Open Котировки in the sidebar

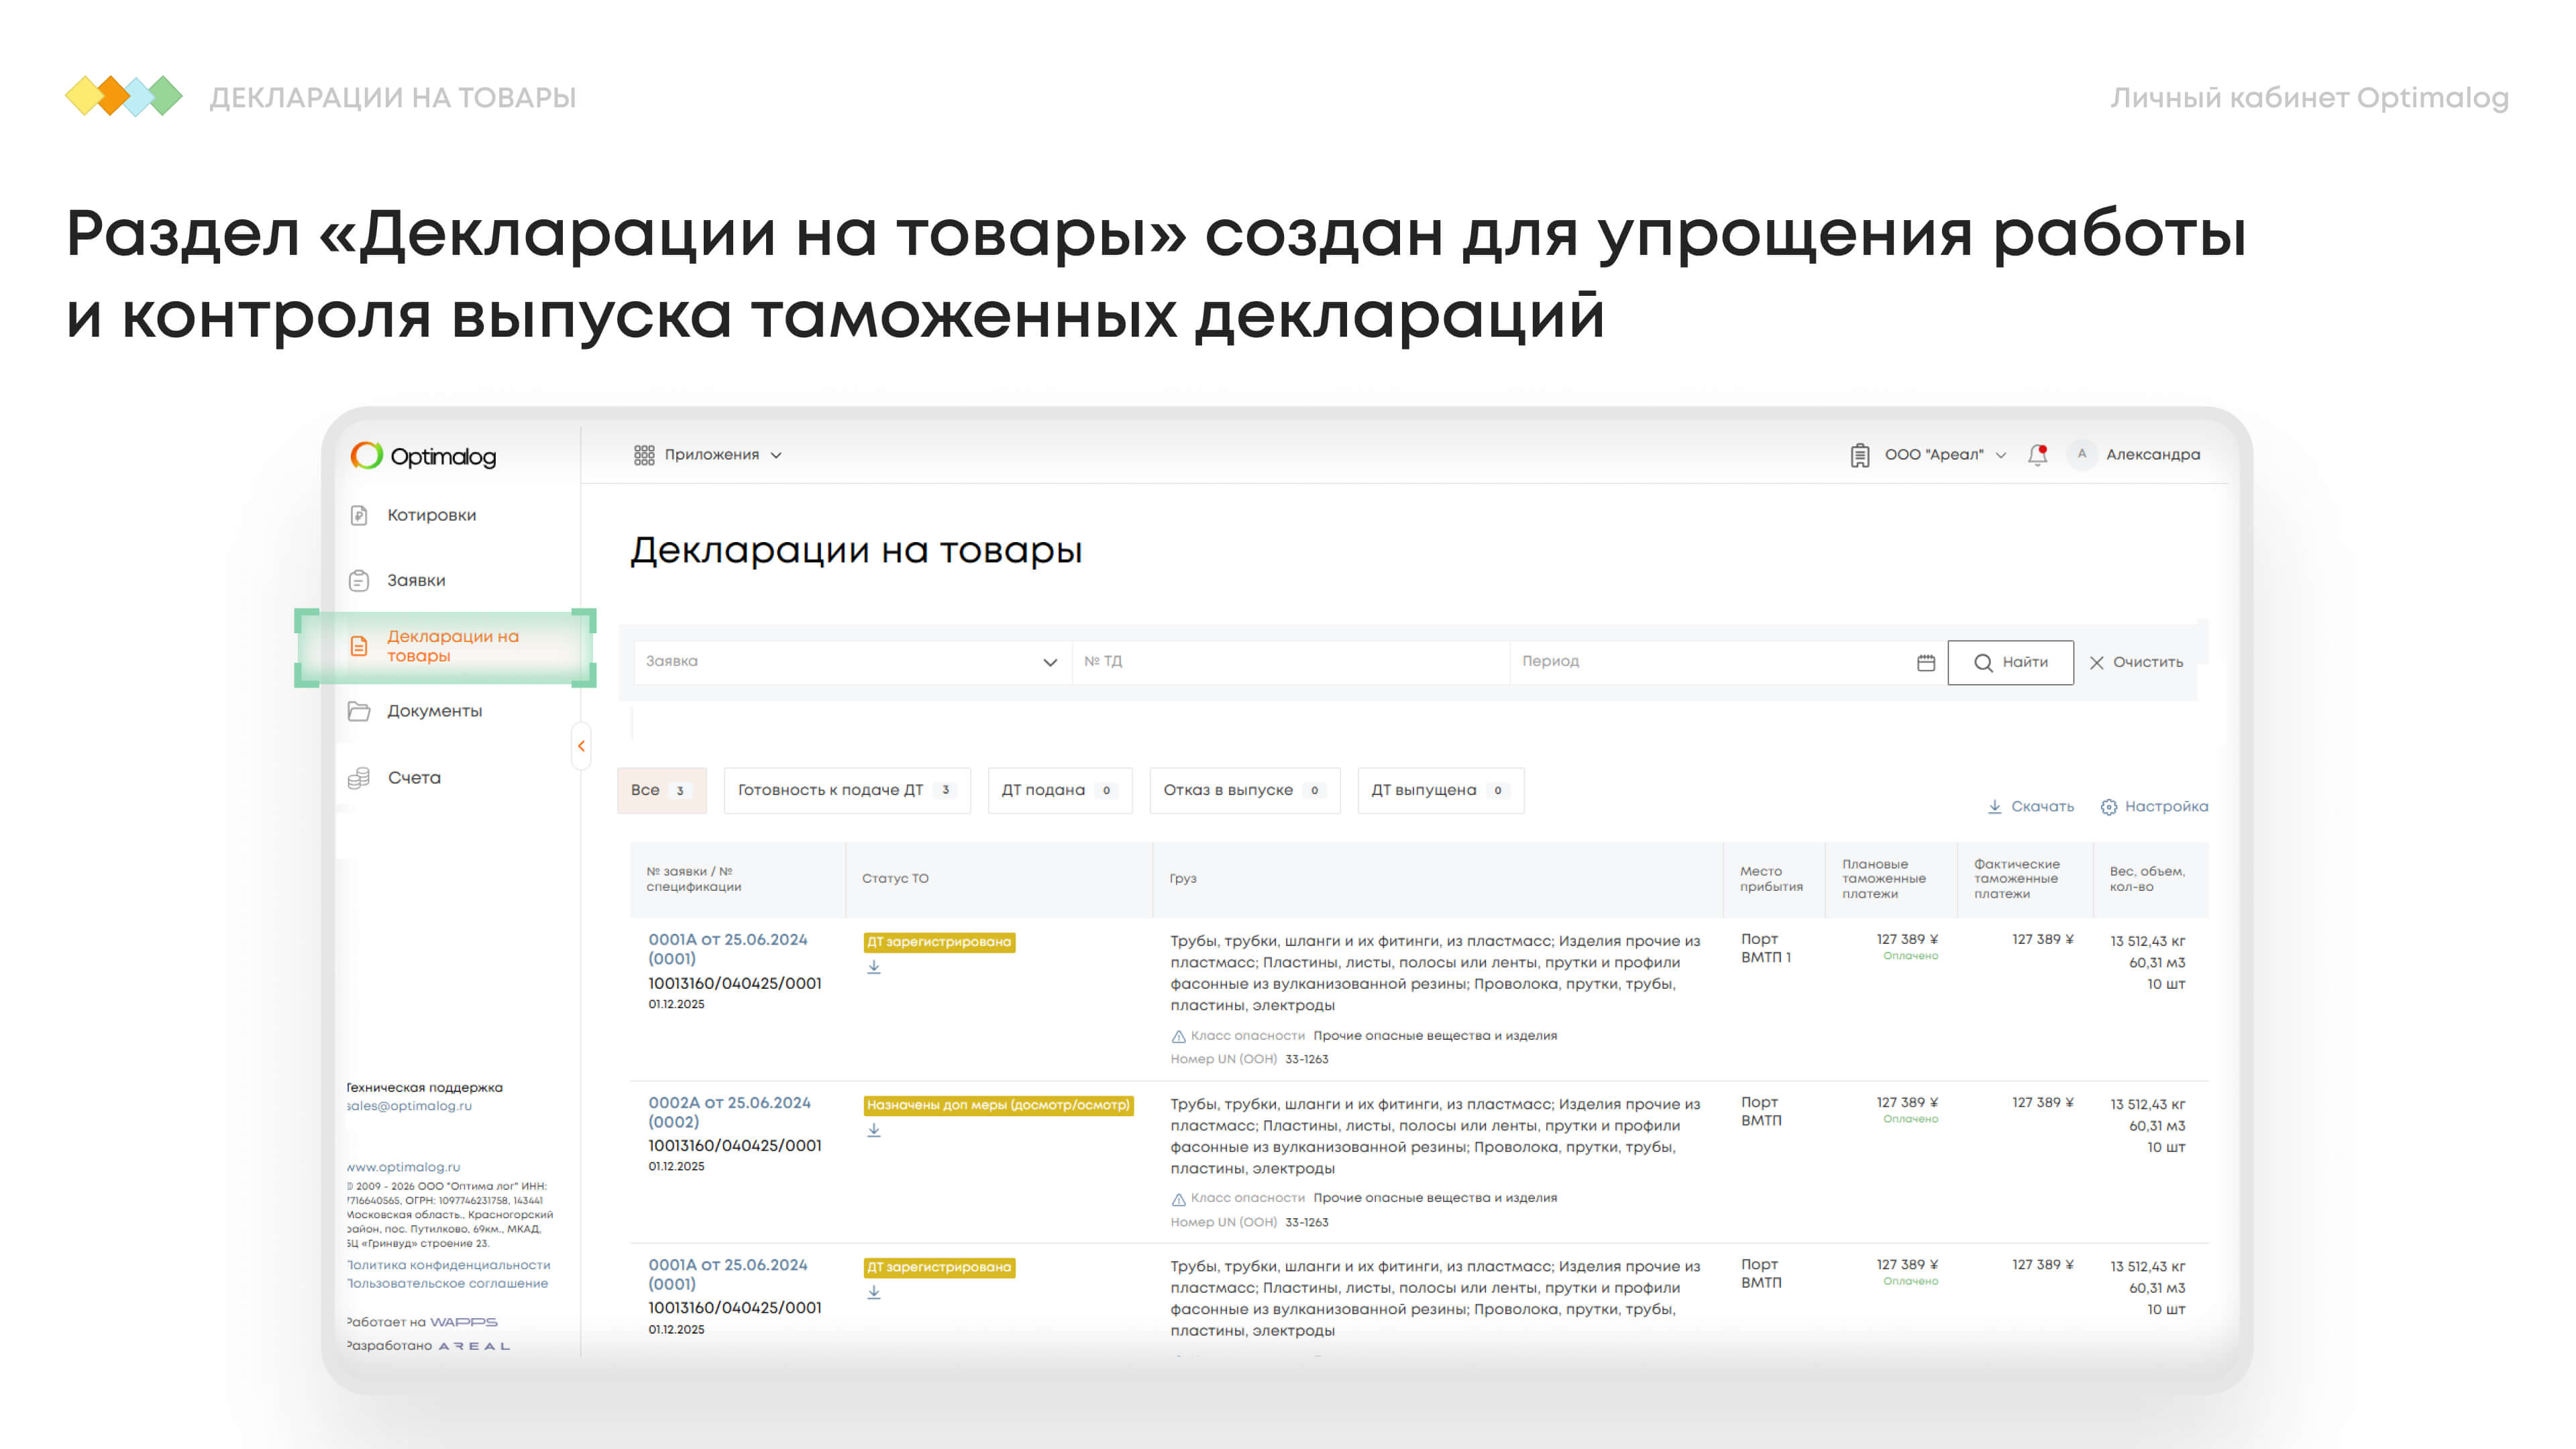tap(431, 515)
